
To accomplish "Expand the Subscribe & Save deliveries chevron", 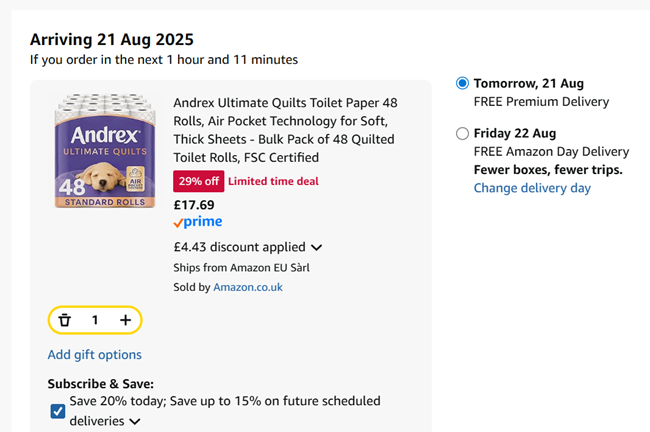I will (x=135, y=421).
